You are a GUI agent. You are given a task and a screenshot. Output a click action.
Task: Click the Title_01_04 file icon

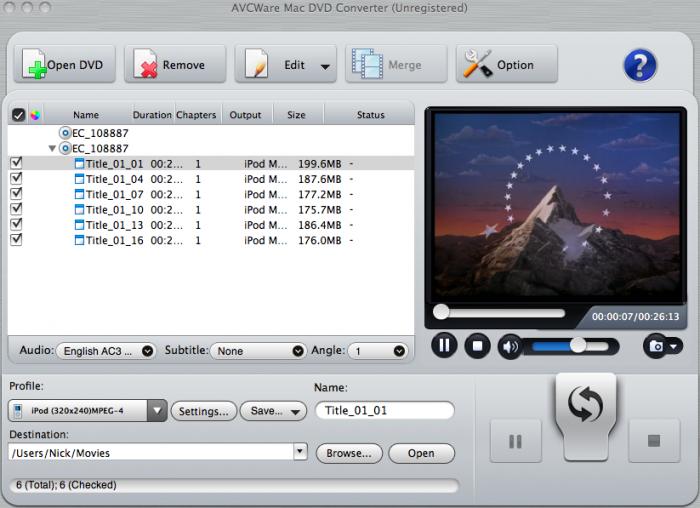(79, 179)
